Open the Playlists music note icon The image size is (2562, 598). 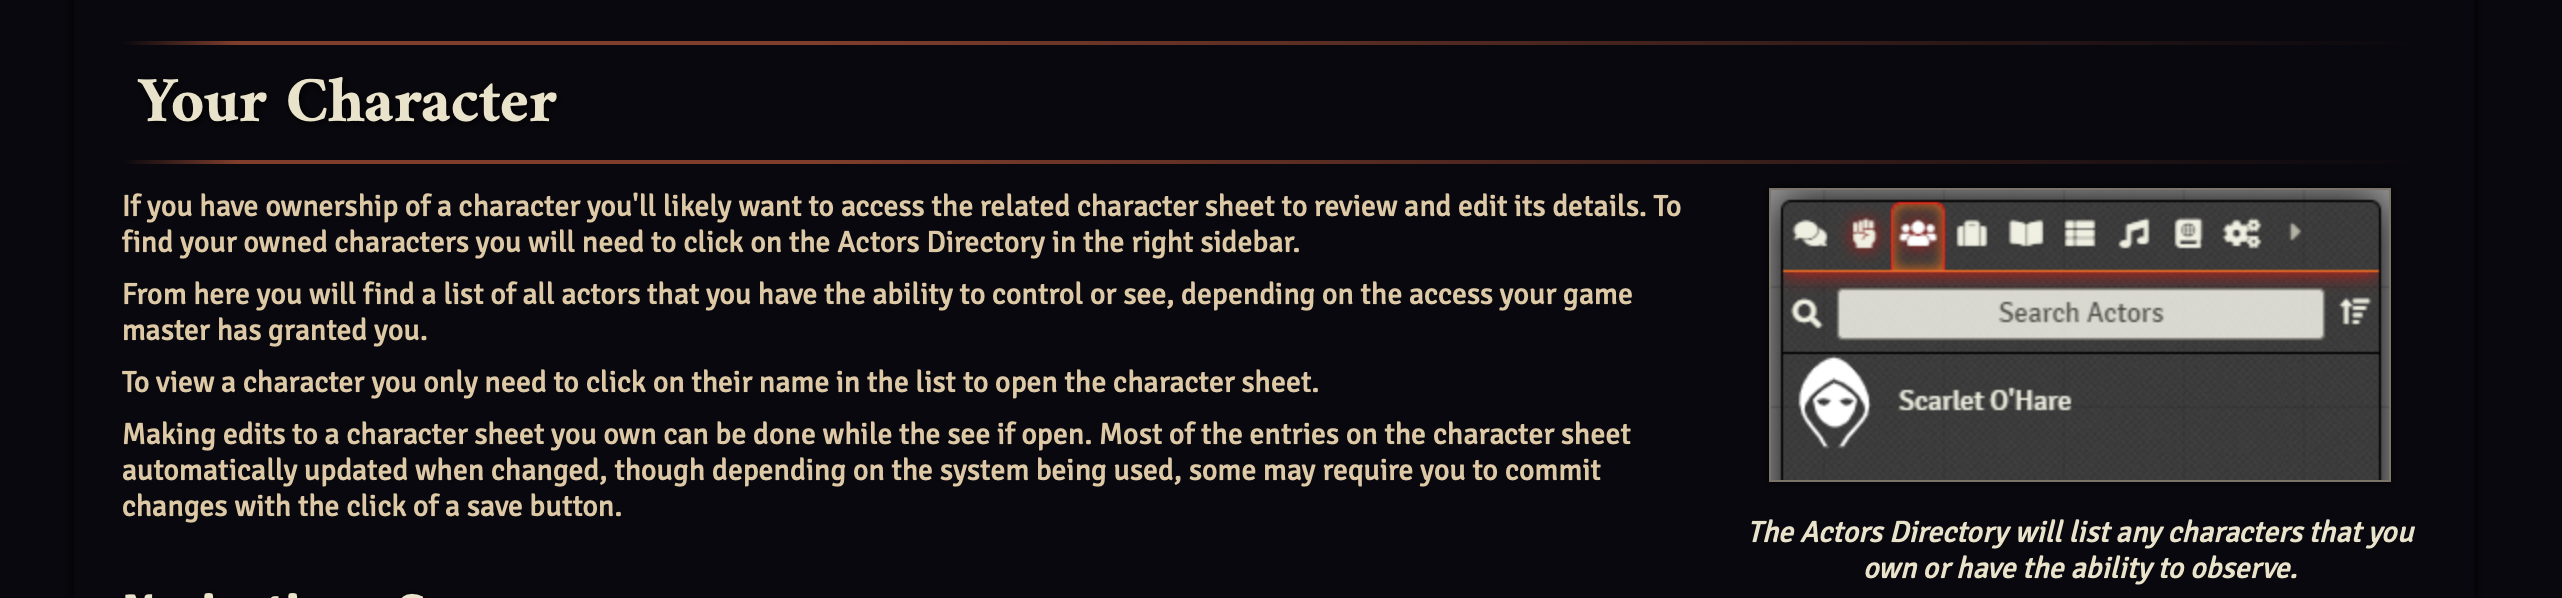(2134, 235)
